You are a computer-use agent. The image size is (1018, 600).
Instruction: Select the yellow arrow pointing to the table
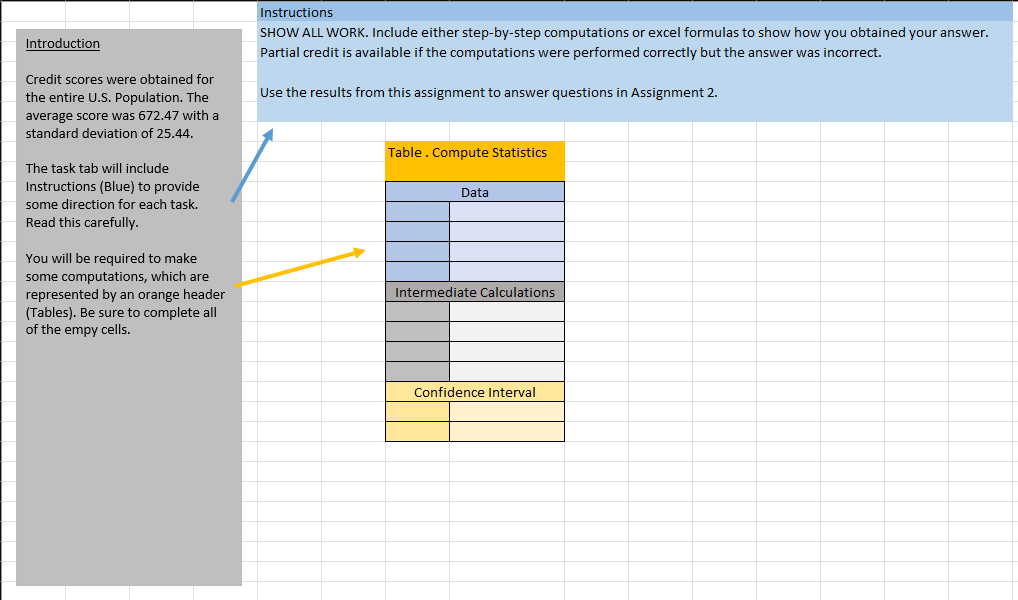[x=300, y=267]
